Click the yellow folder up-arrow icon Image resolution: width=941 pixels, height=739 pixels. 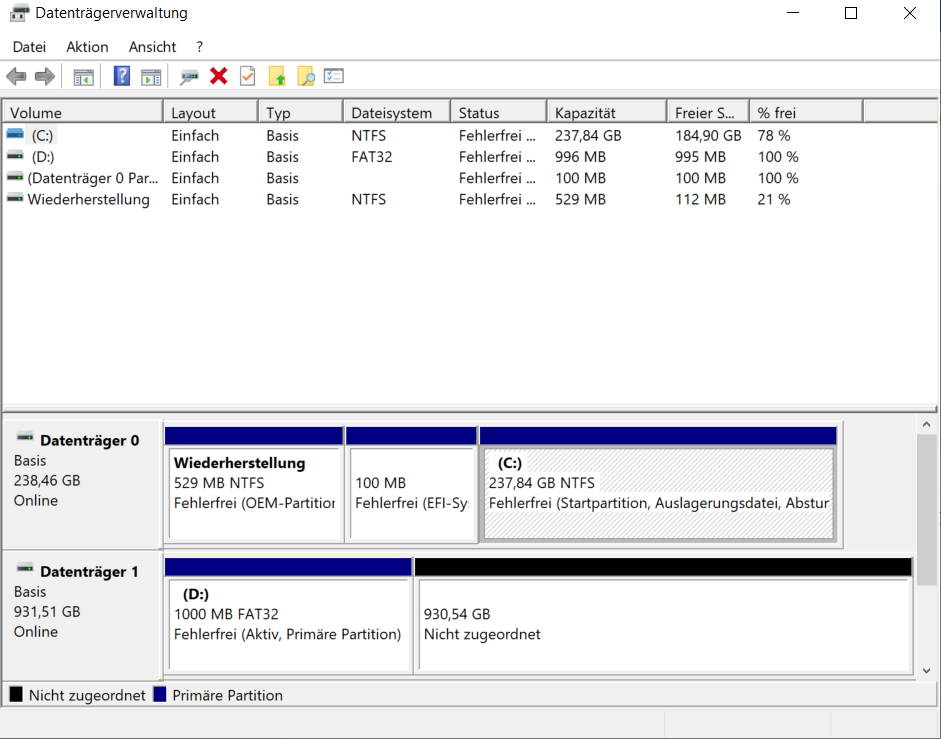(x=277, y=76)
